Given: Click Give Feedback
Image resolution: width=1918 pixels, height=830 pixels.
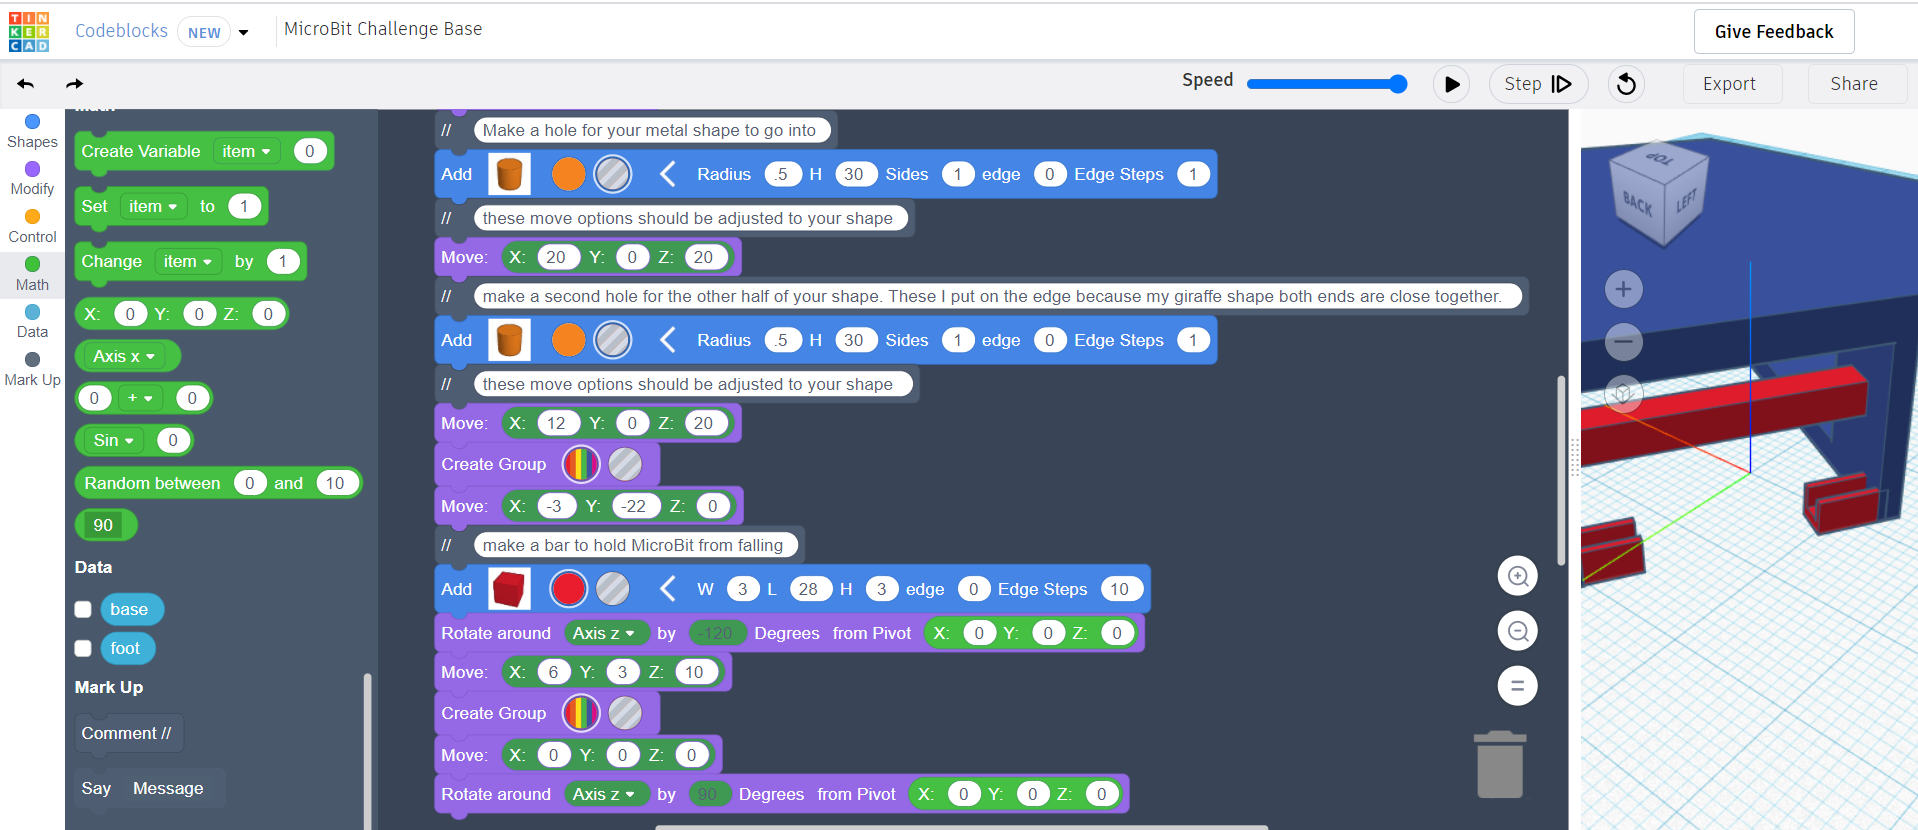Looking at the screenshot, I should tap(1774, 32).
